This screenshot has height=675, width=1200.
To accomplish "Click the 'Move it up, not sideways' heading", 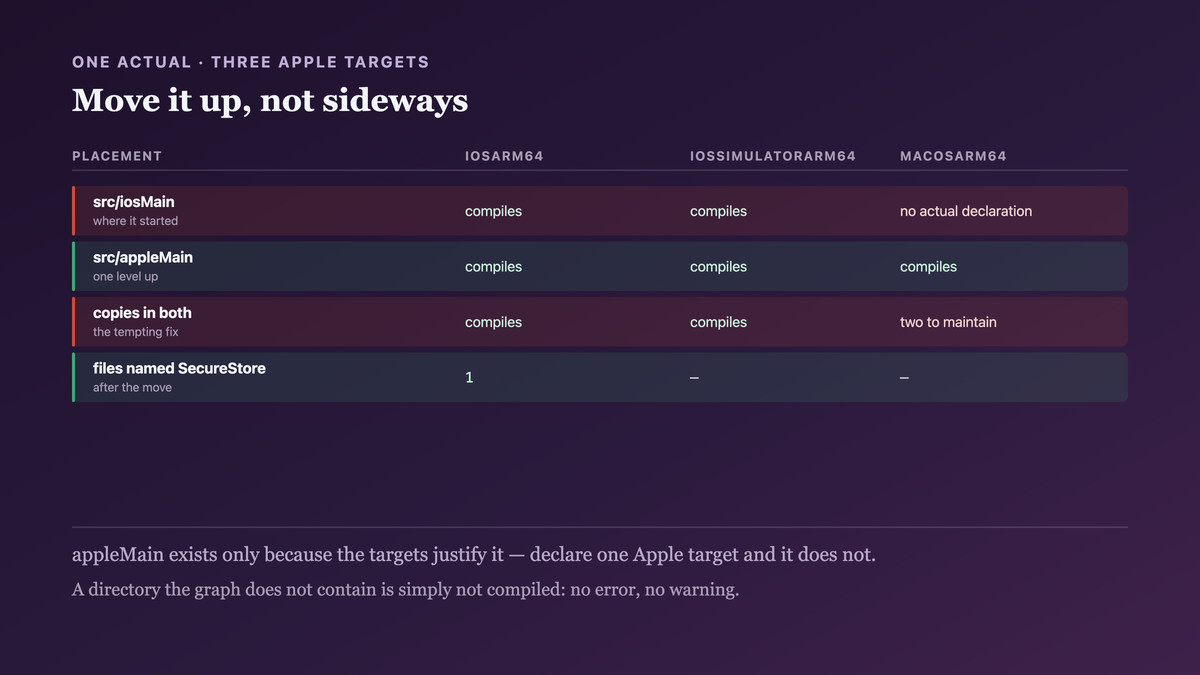I will 270,101.
